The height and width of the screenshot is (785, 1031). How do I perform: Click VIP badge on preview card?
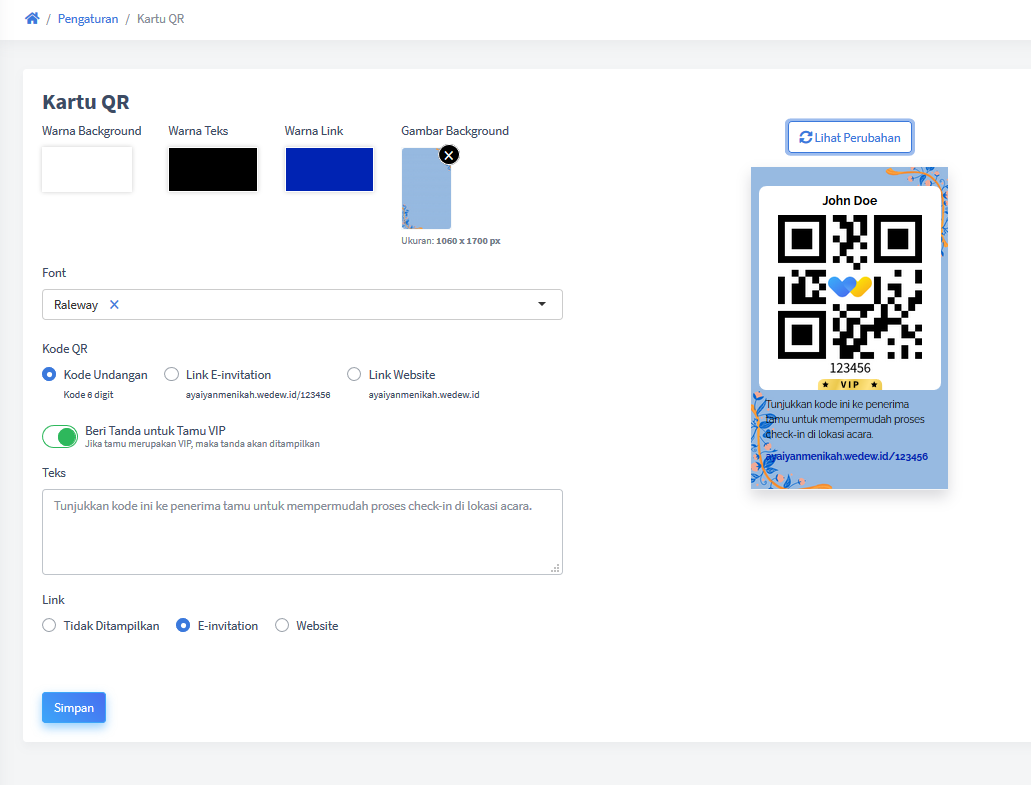pos(850,385)
